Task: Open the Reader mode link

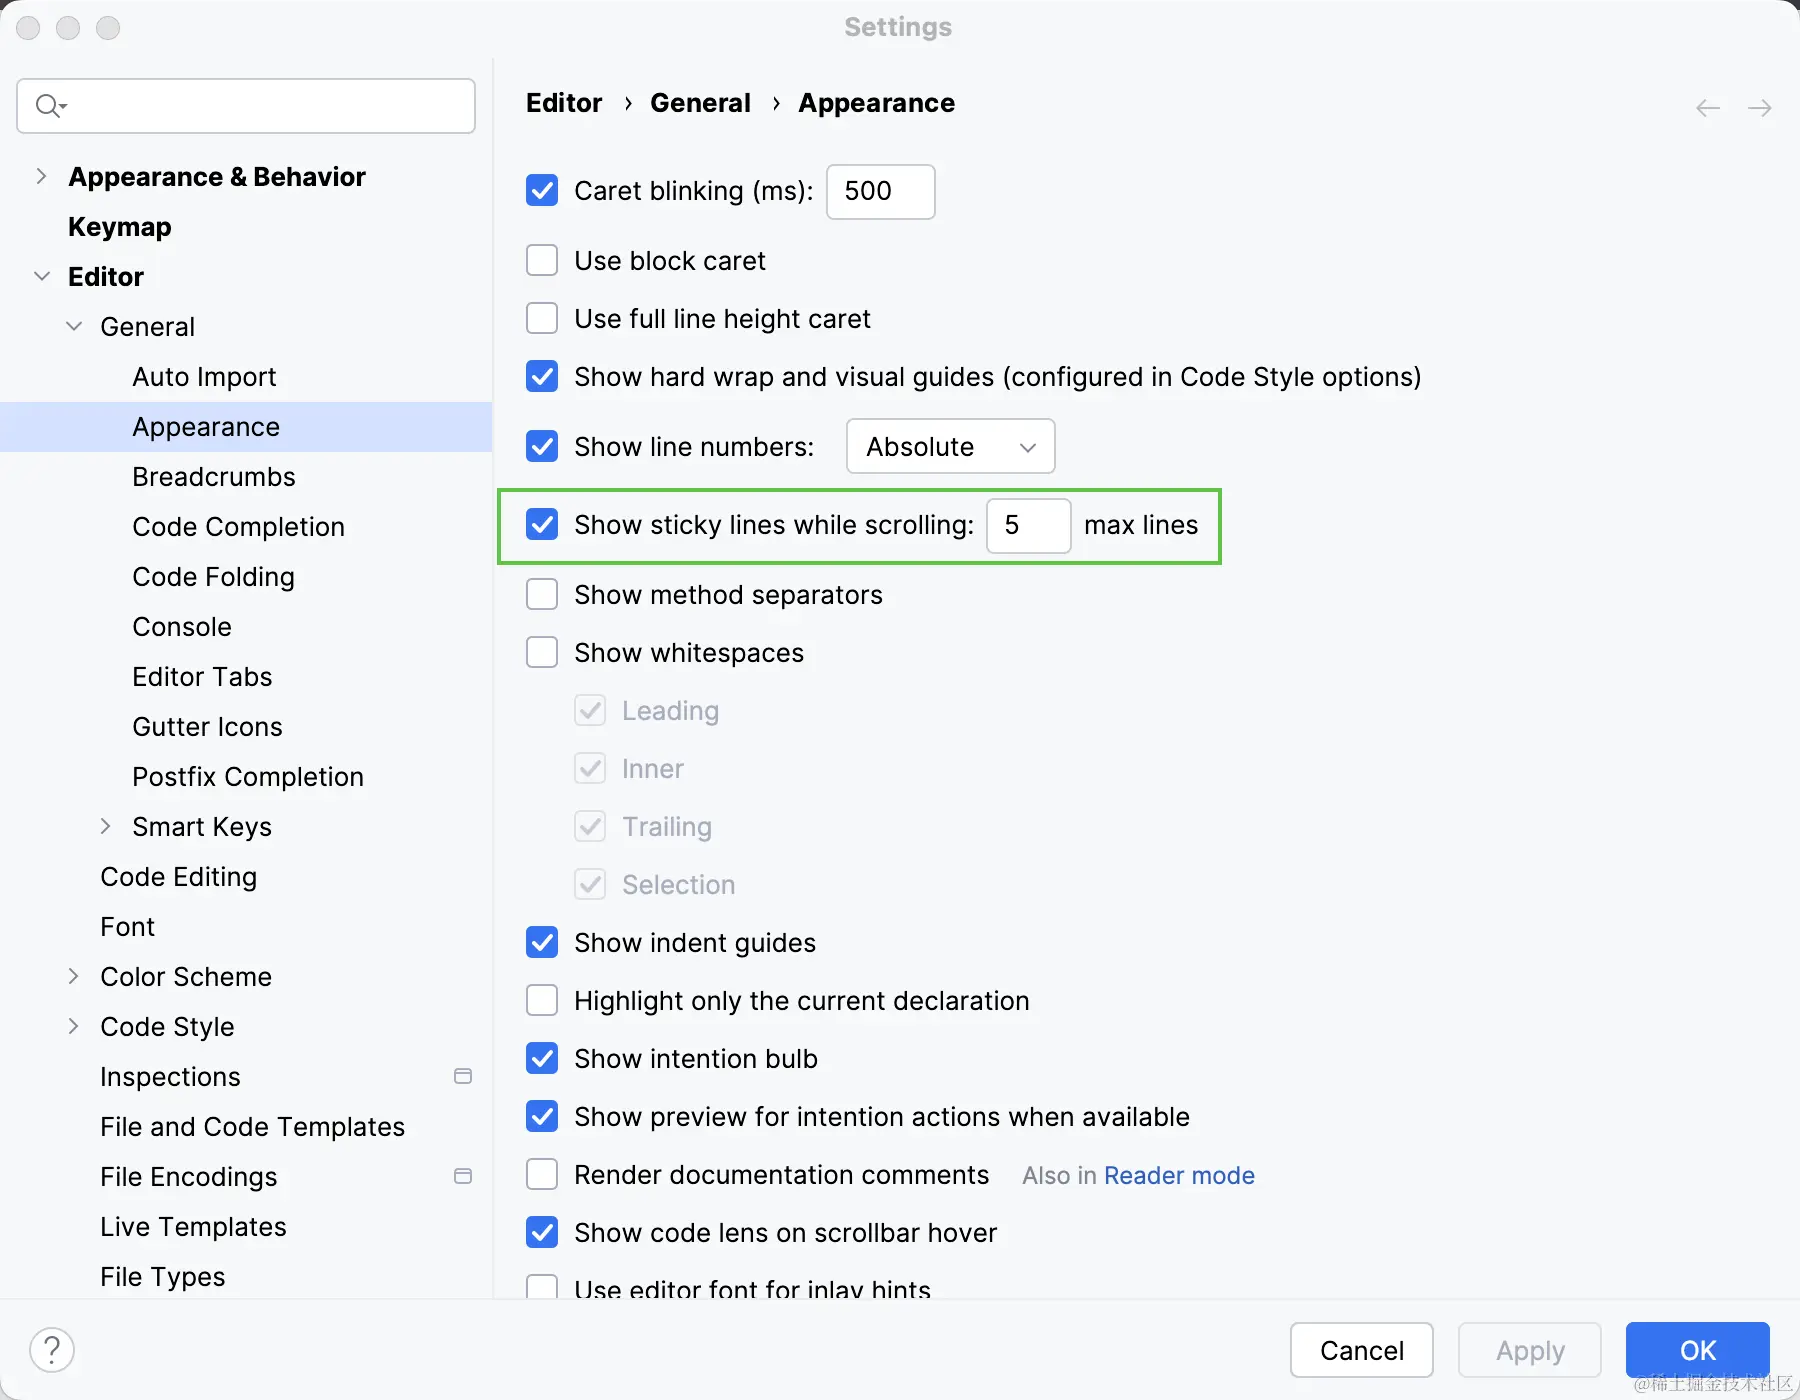Action: 1179,1175
